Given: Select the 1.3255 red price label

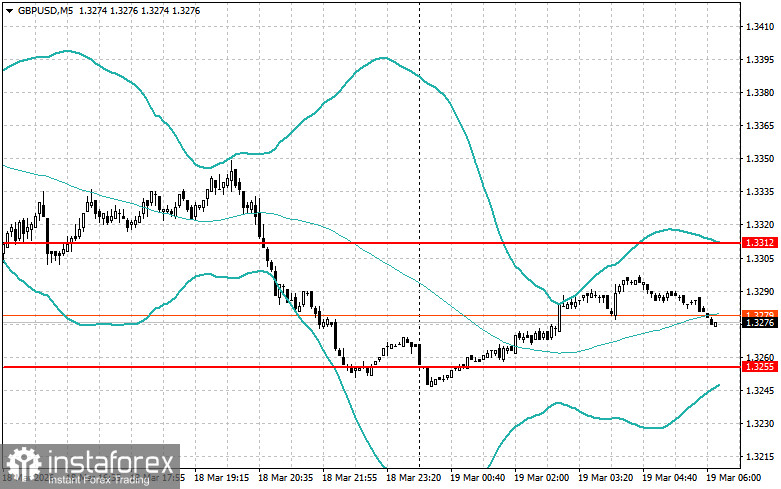Looking at the screenshot, I should coord(760,367).
